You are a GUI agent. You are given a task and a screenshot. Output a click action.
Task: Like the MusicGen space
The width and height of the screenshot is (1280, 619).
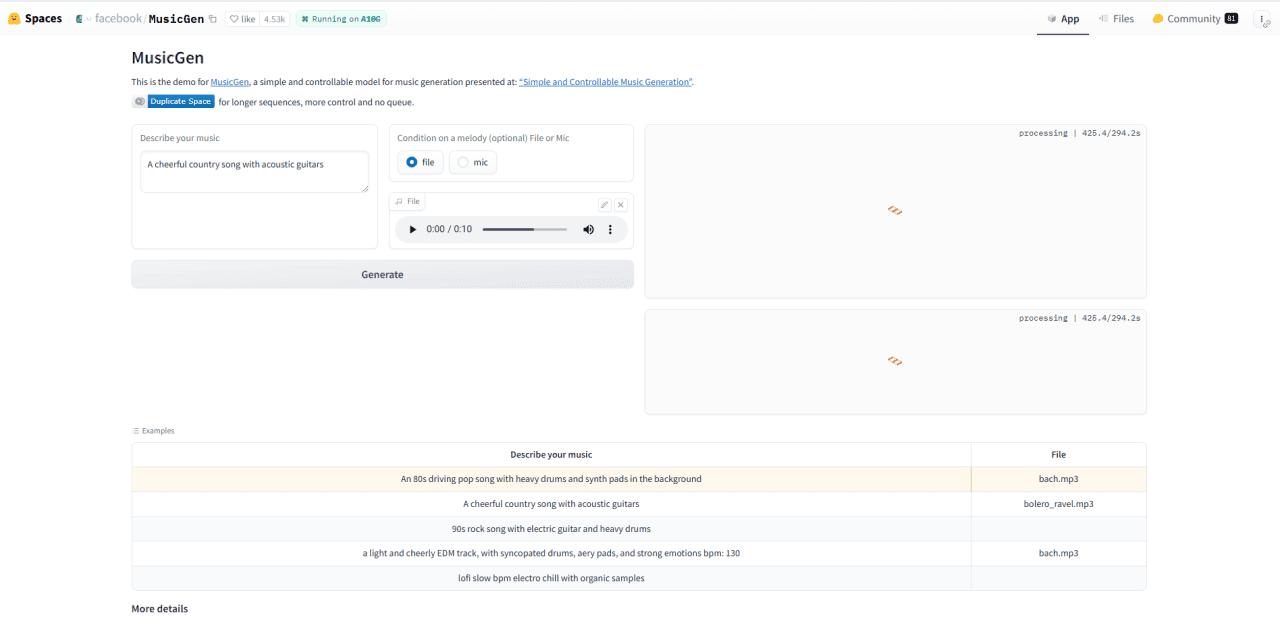(243, 19)
